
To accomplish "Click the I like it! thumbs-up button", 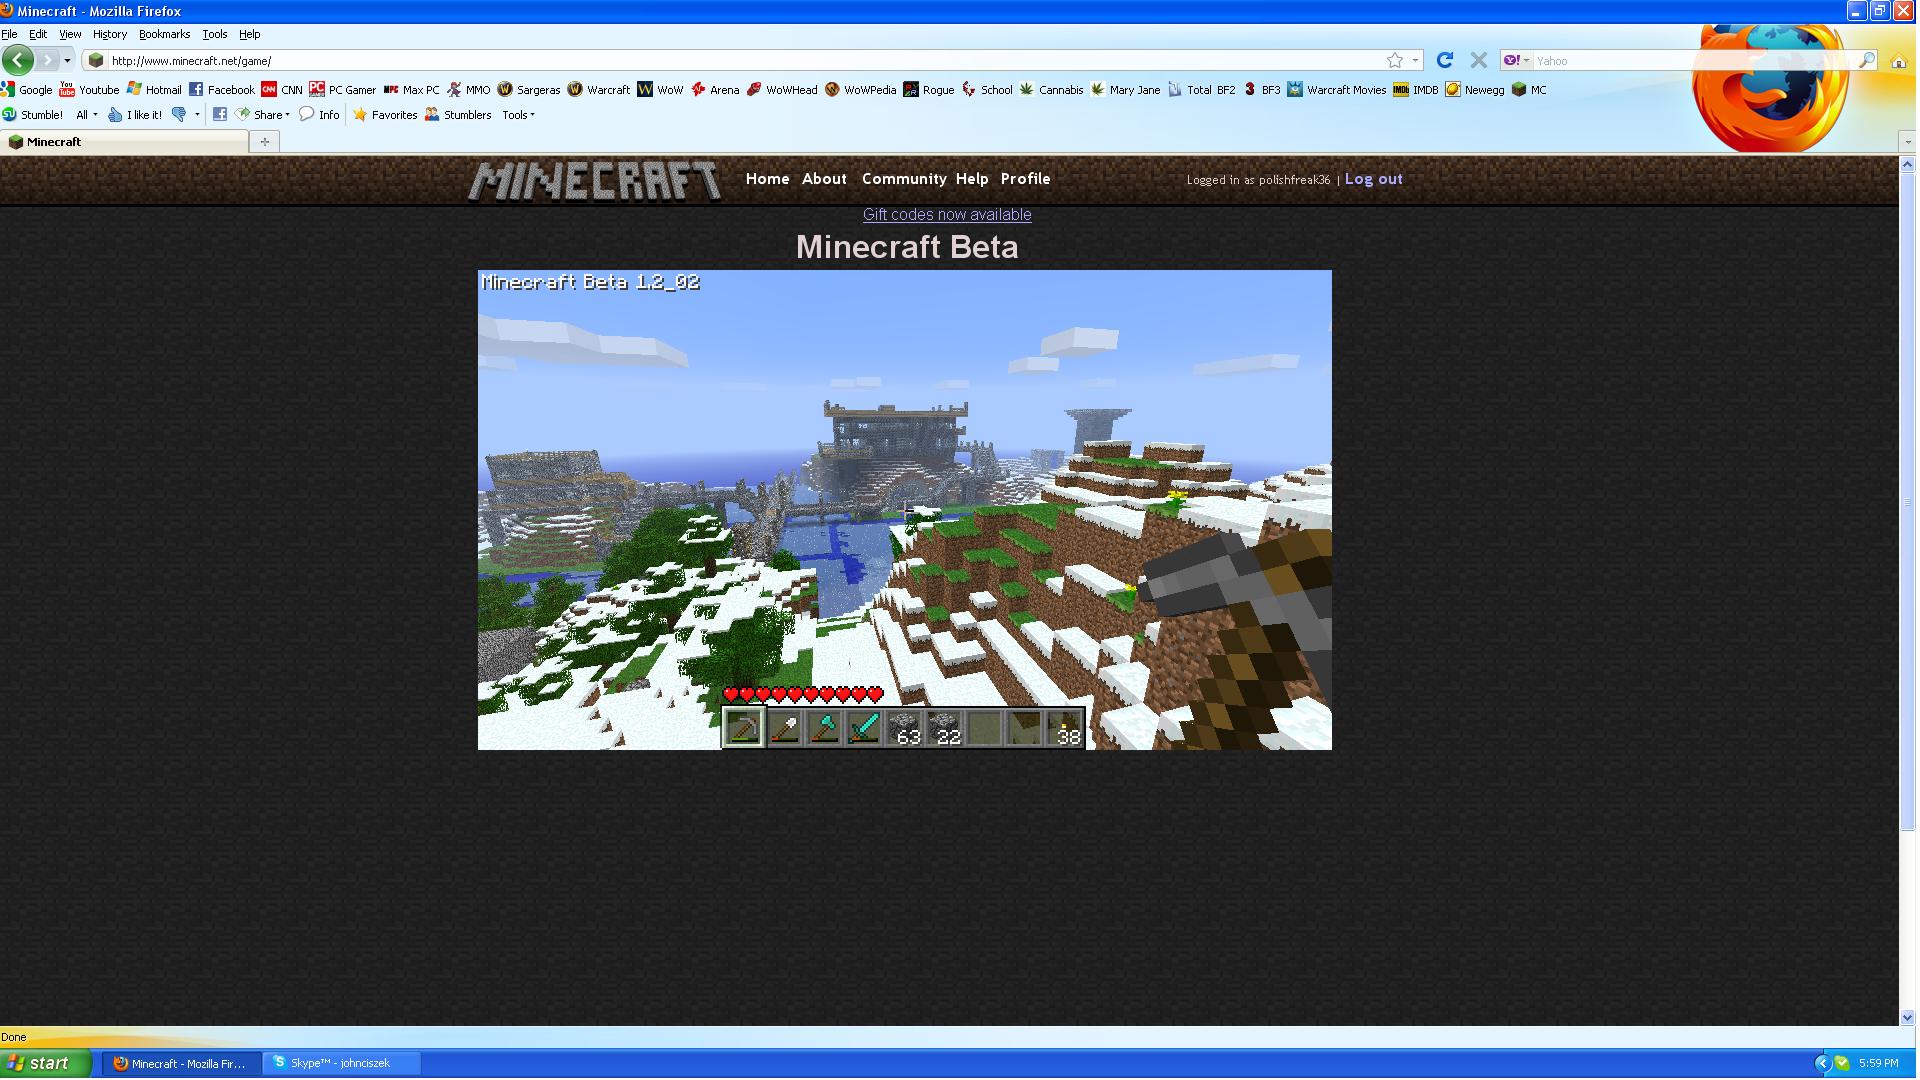I will pyautogui.click(x=135, y=115).
